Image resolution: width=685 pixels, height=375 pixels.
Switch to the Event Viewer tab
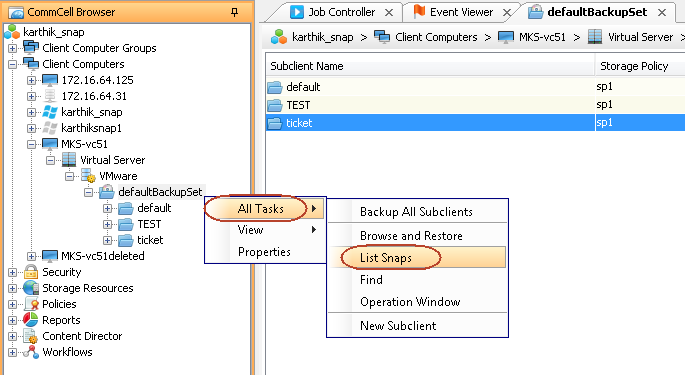point(461,12)
